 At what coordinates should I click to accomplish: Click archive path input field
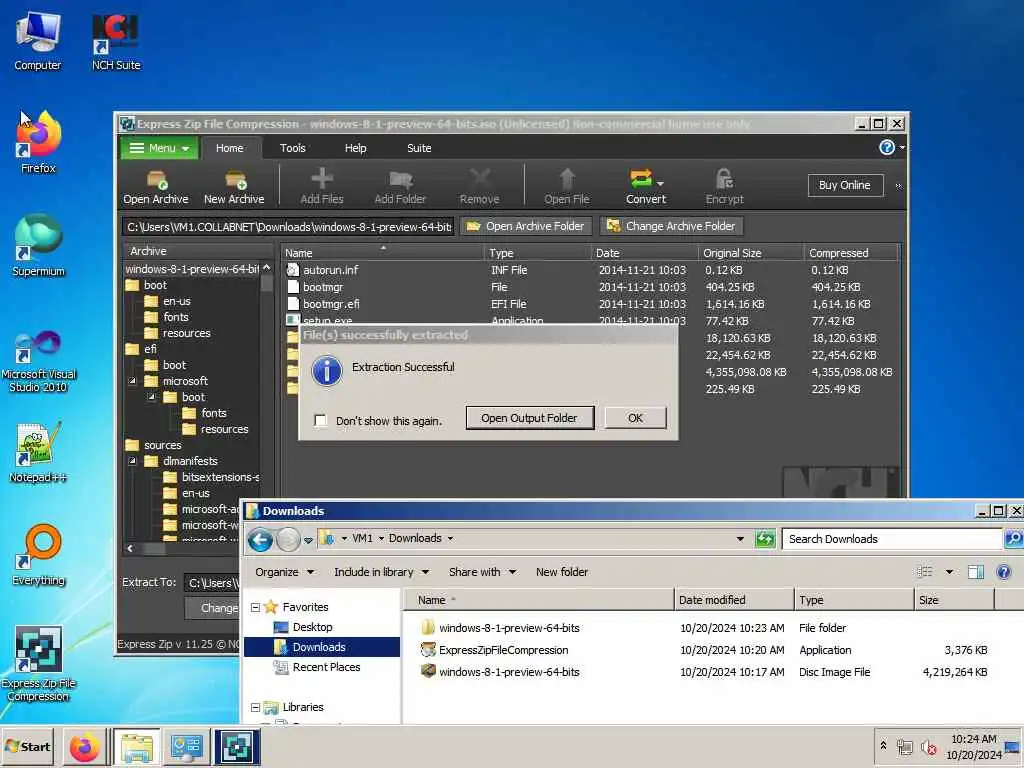(x=288, y=227)
